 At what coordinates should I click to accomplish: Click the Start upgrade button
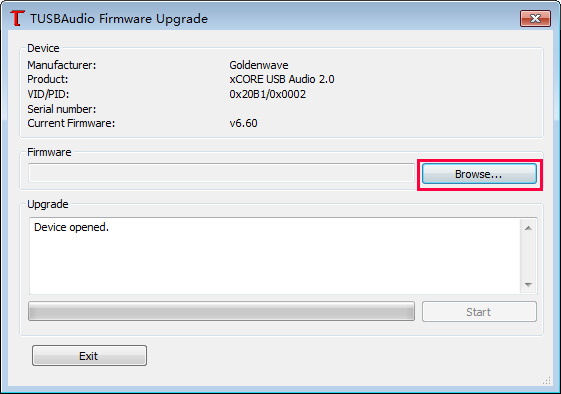[x=479, y=312]
